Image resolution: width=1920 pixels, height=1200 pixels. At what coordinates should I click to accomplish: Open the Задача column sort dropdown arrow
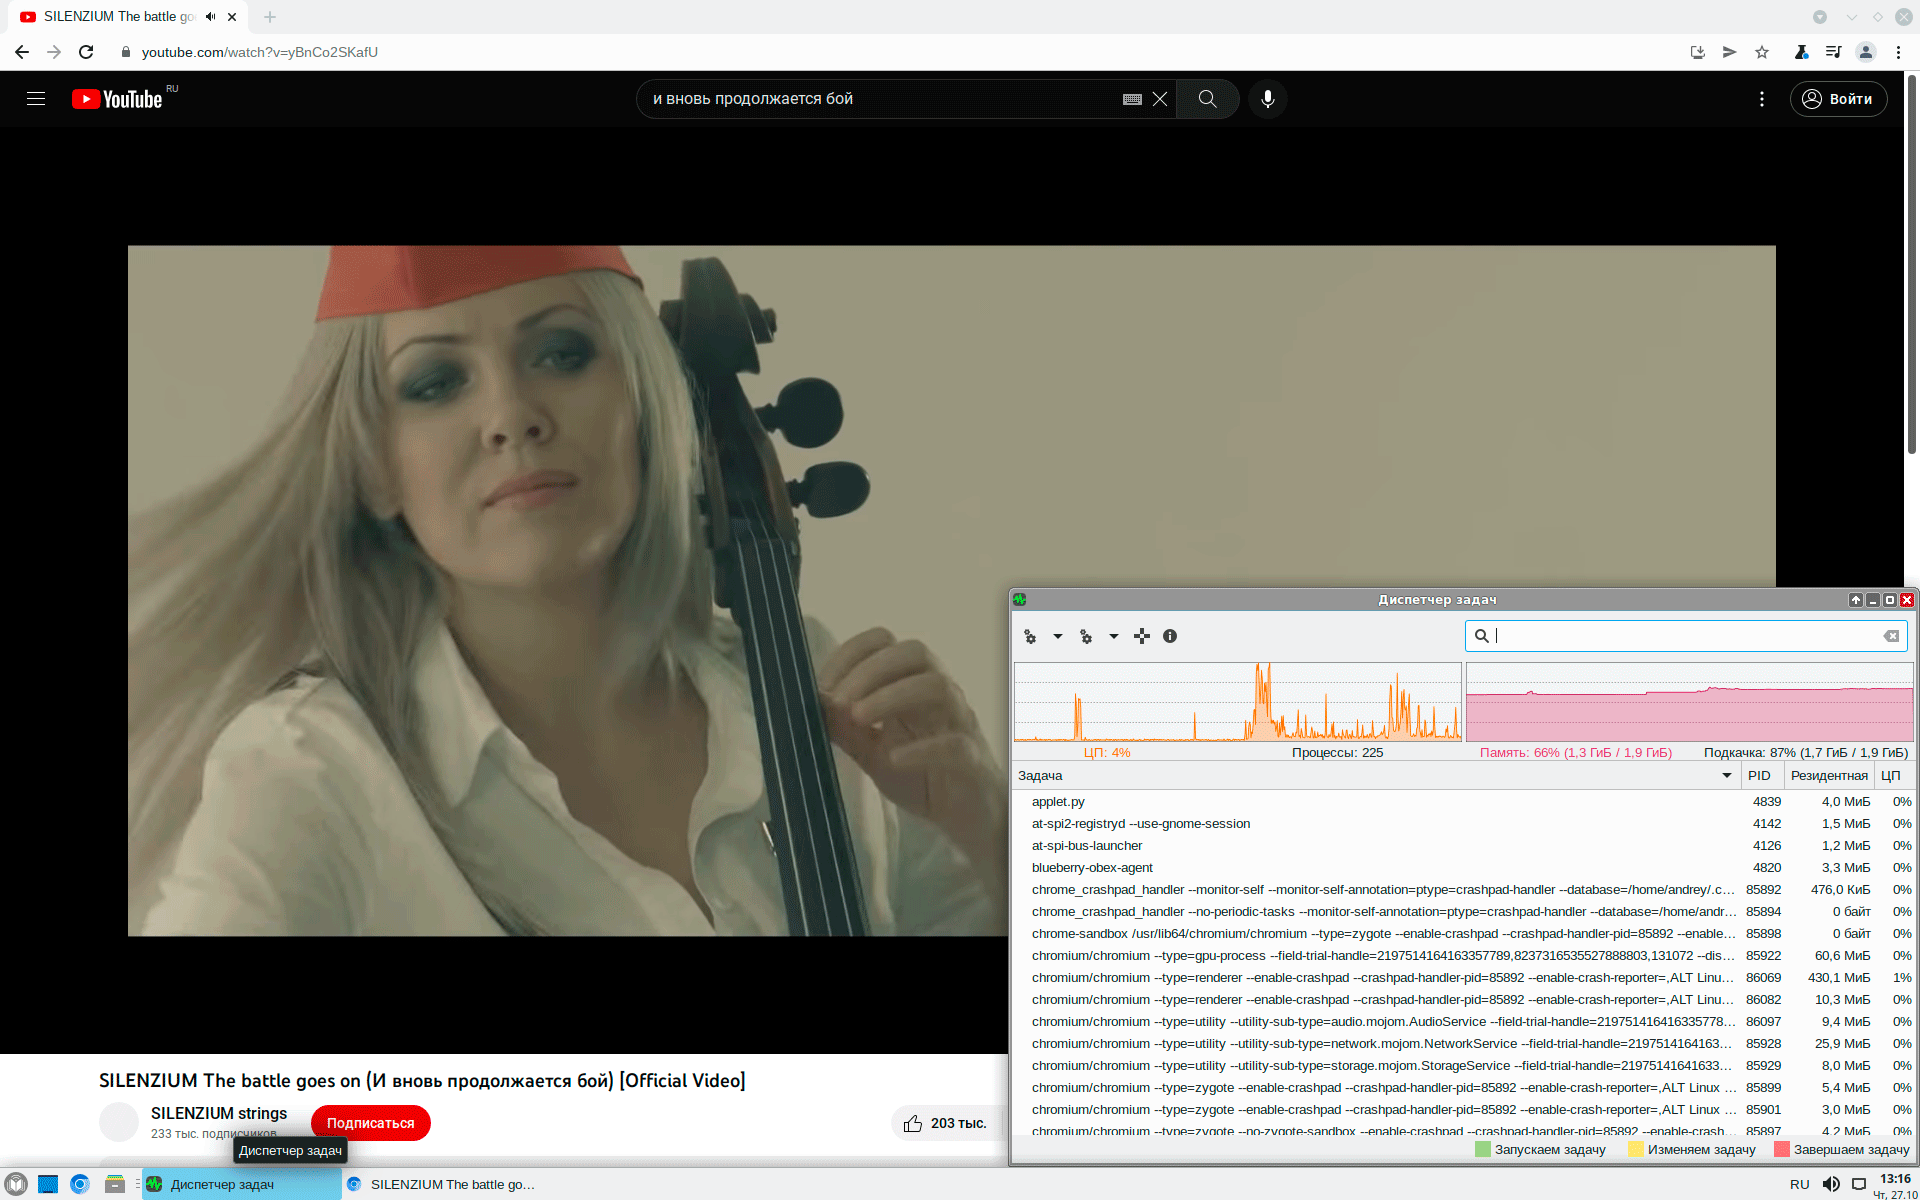click(x=1726, y=776)
